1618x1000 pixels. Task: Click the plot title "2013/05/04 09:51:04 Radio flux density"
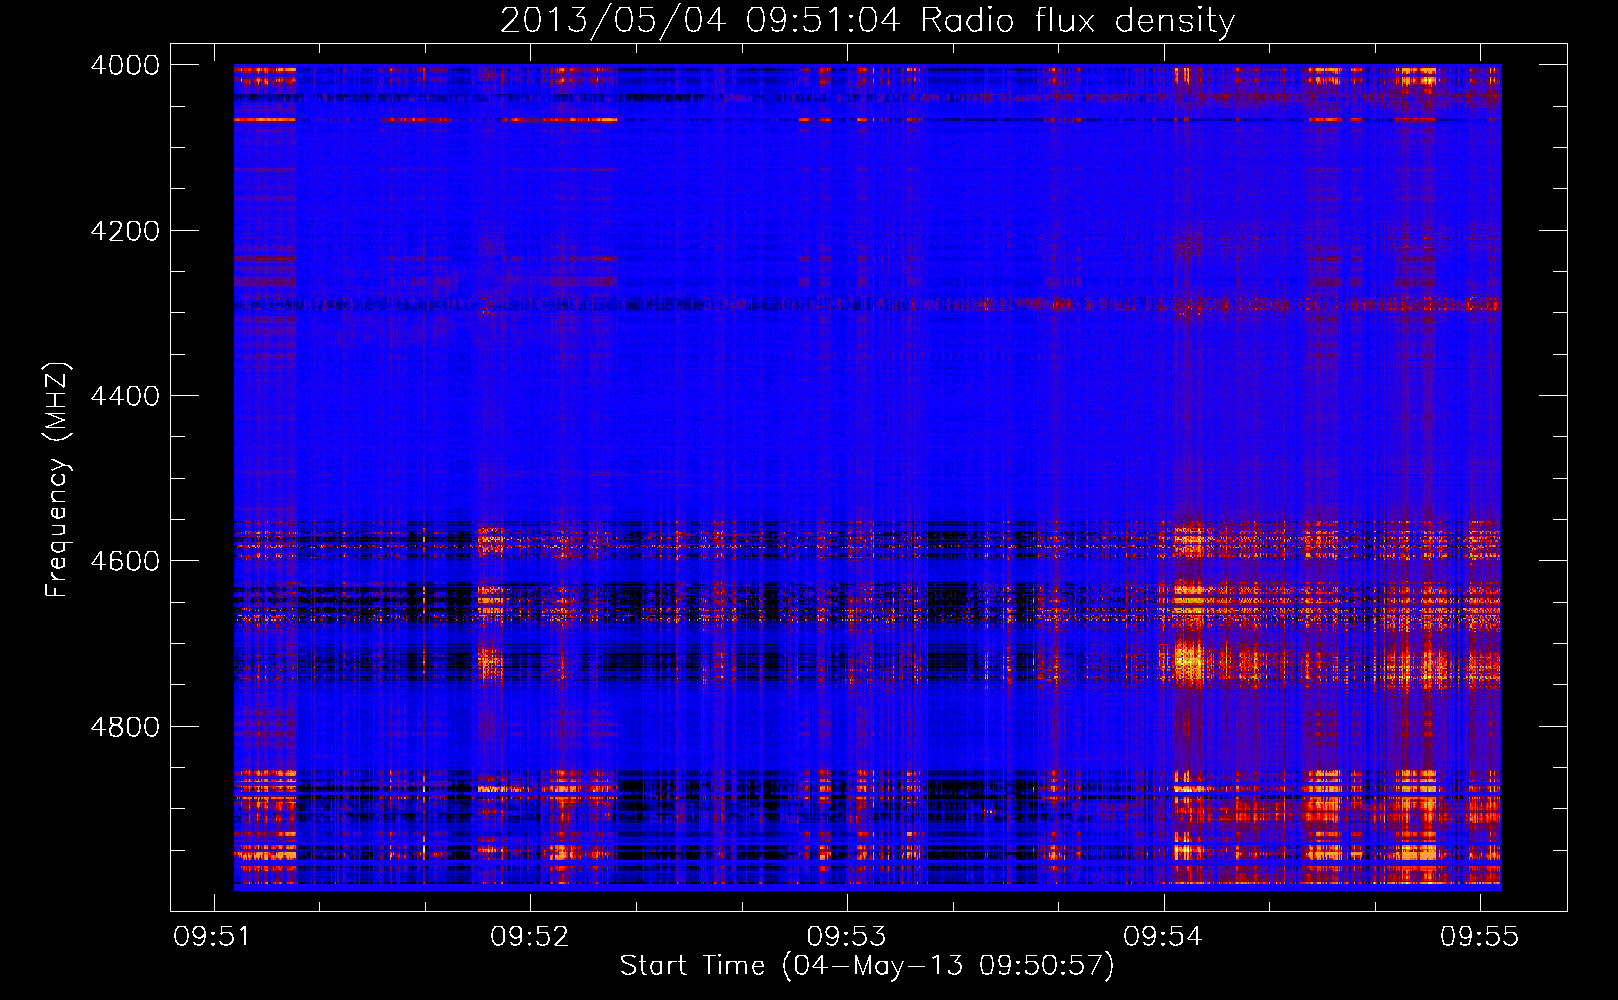pos(867,21)
